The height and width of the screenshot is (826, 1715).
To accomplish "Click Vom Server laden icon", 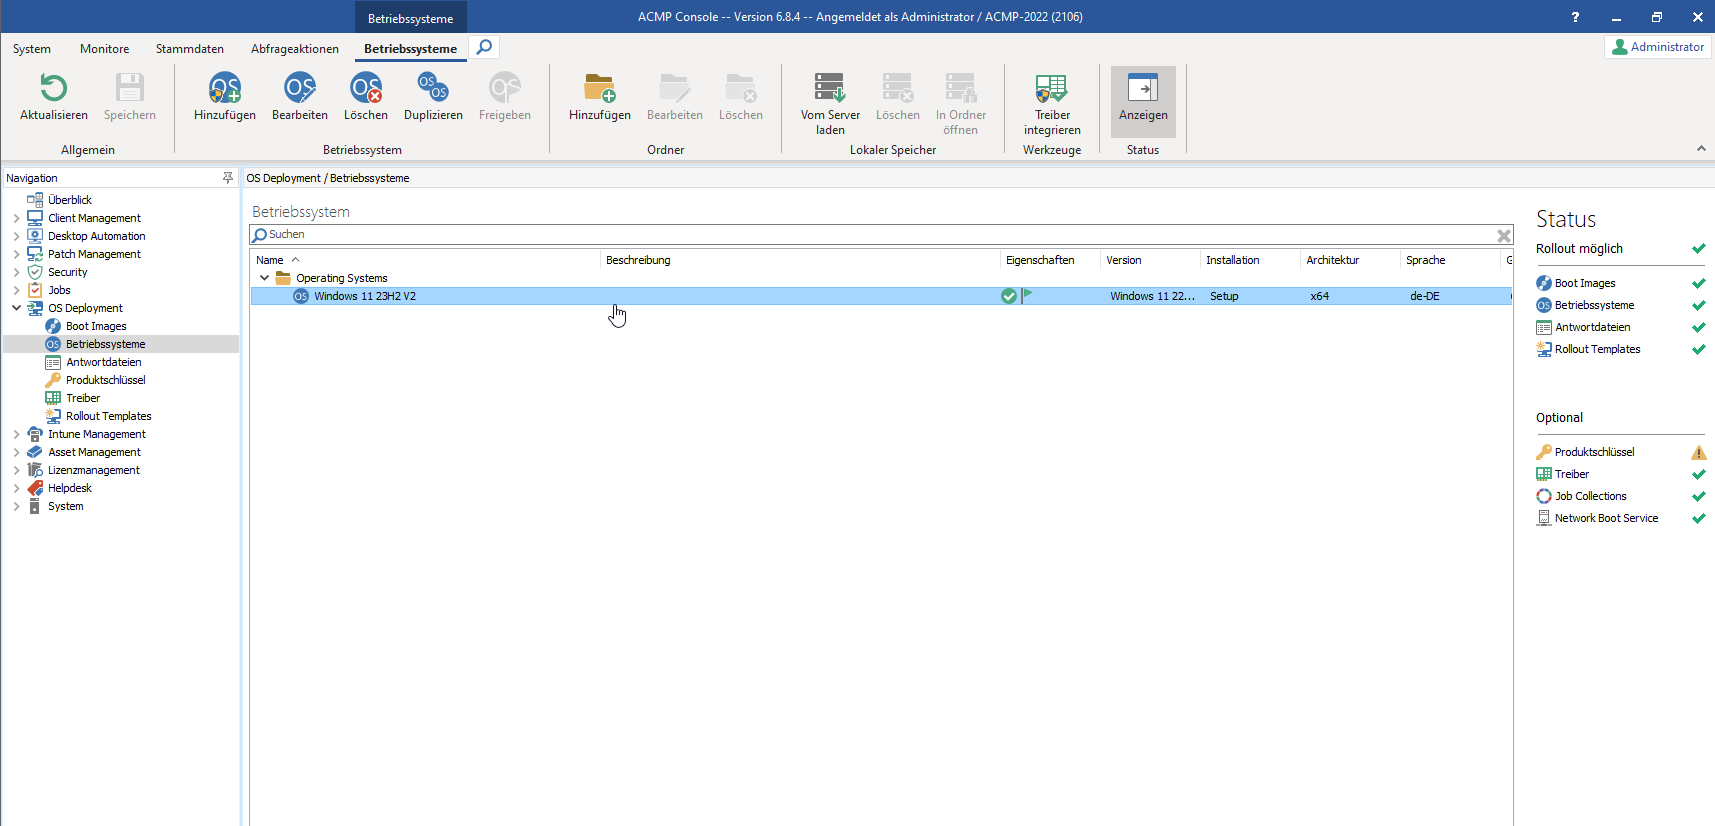I will [x=829, y=90].
